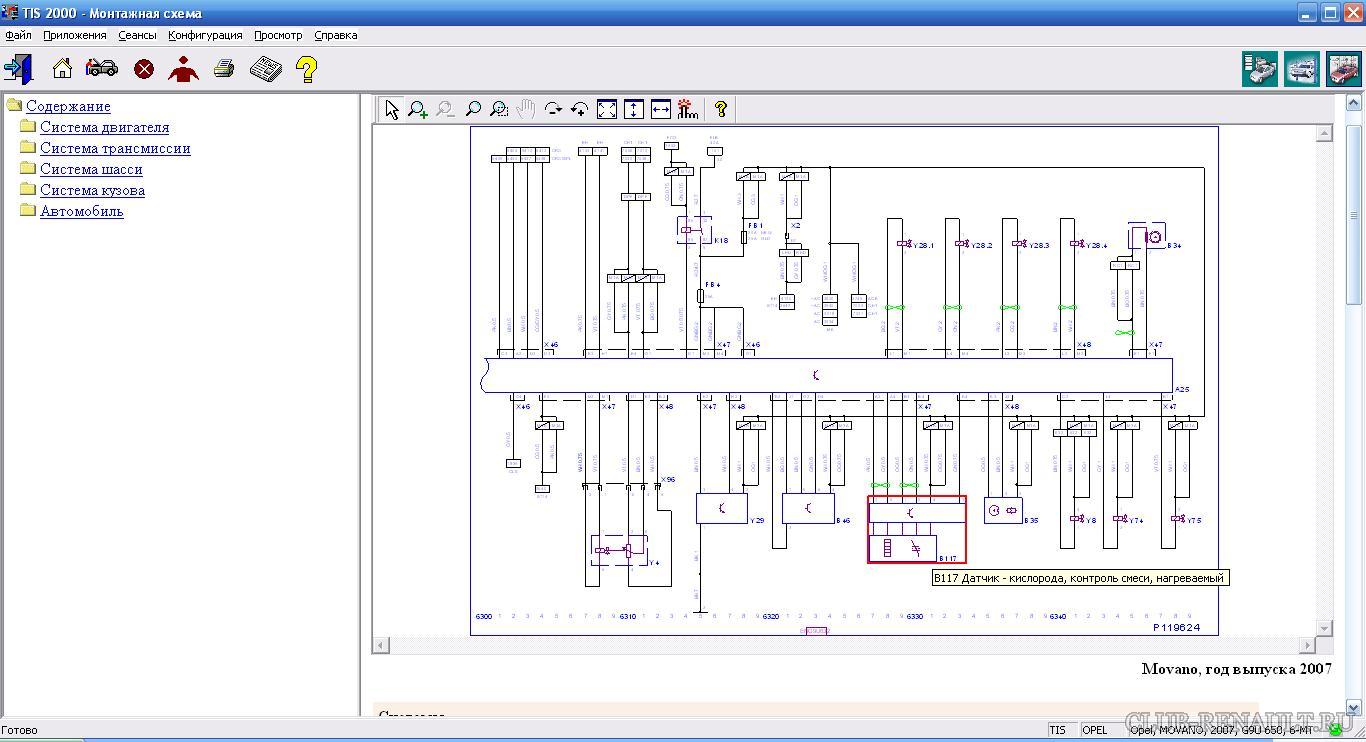The width and height of the screenshot is (1366, 742).
Task: Open the Просмотр menu
Action: coord(278,35)
